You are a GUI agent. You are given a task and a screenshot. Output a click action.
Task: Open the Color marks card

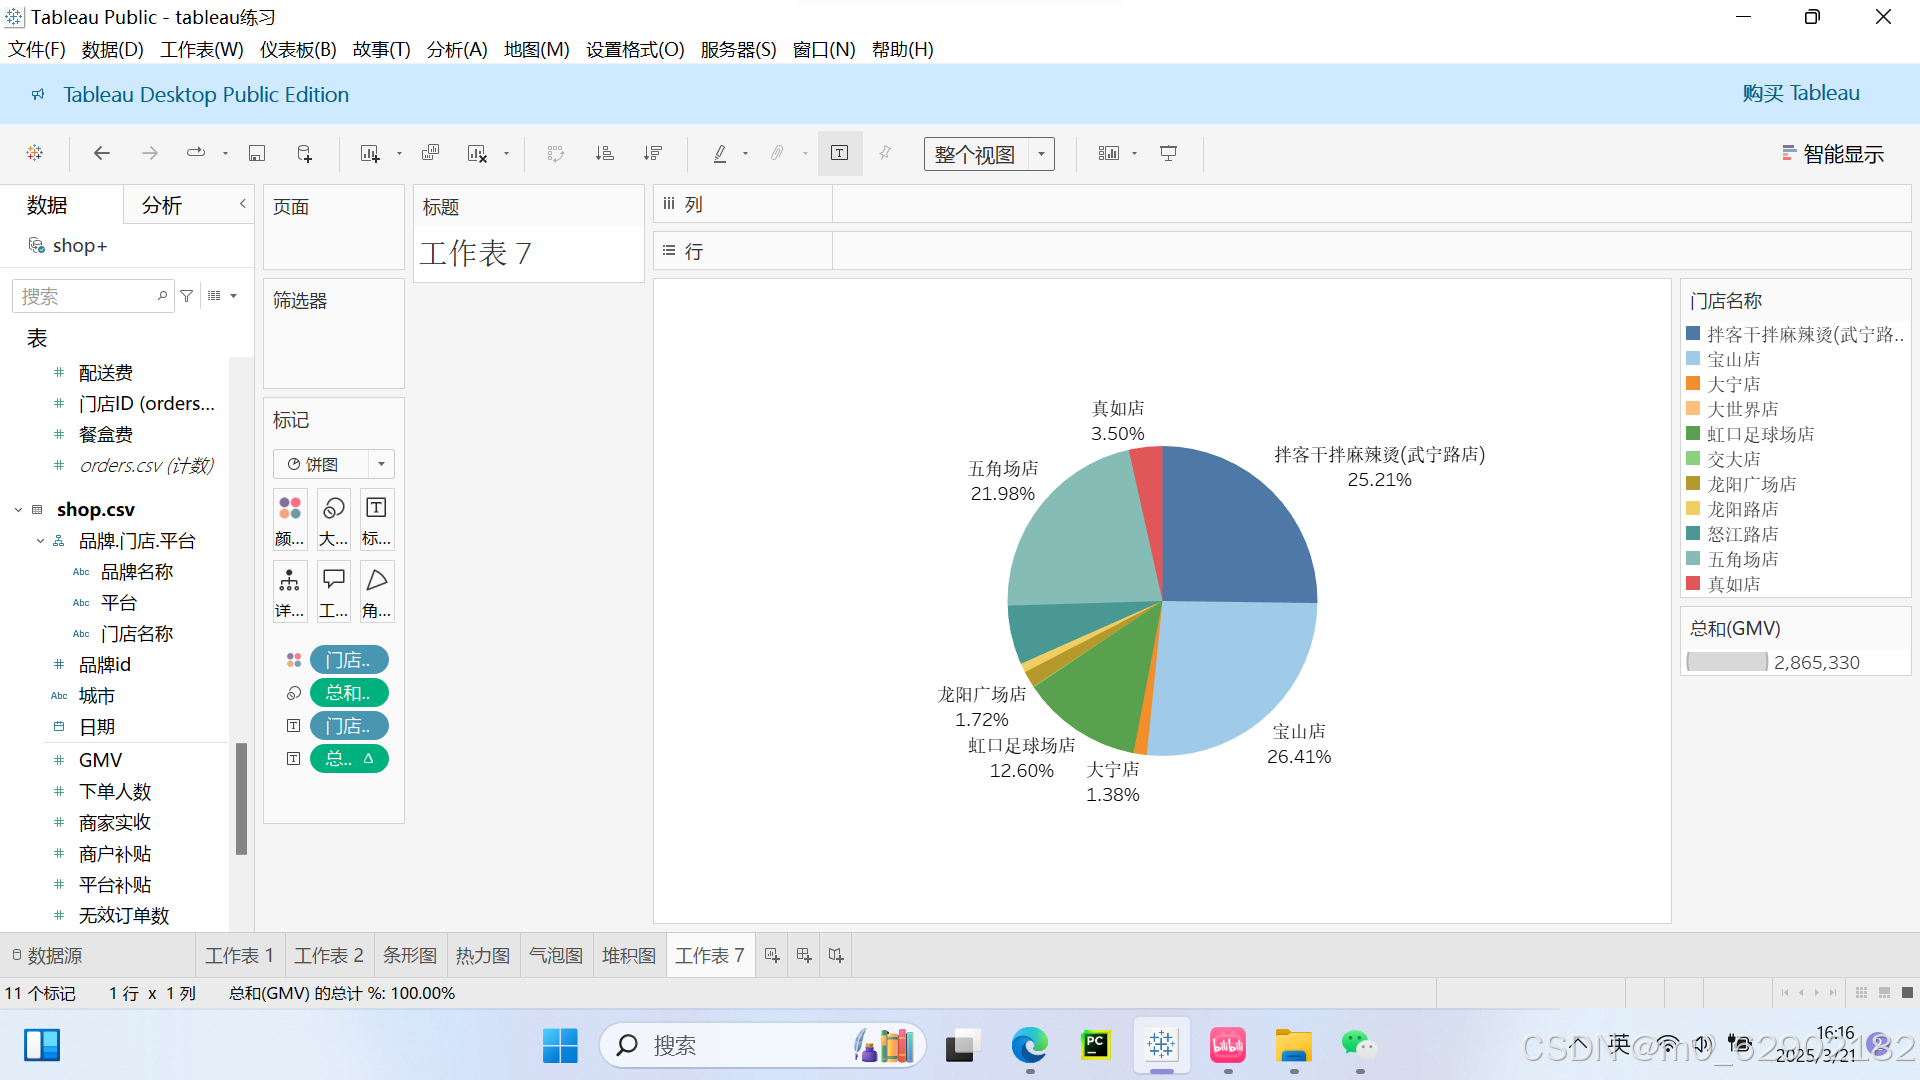[x=290, y=518]
